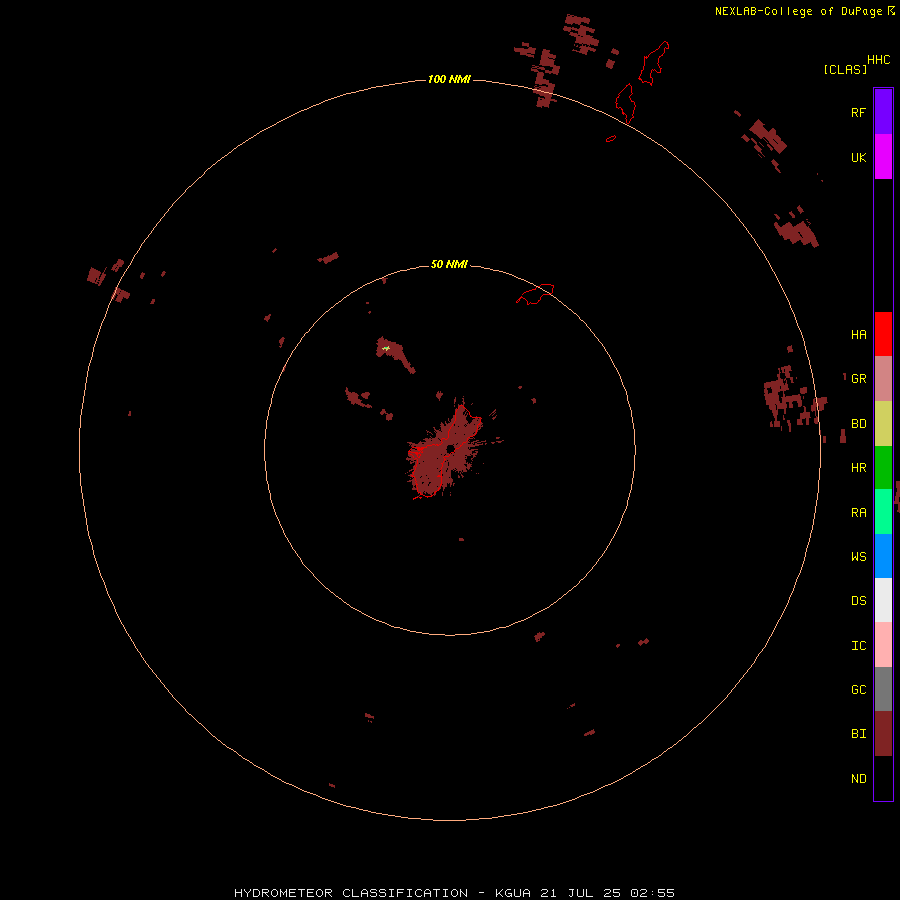Click the HA legend label
Viewport: 900px width, 900px height.
pyautogui.click(x=858, y=335)
